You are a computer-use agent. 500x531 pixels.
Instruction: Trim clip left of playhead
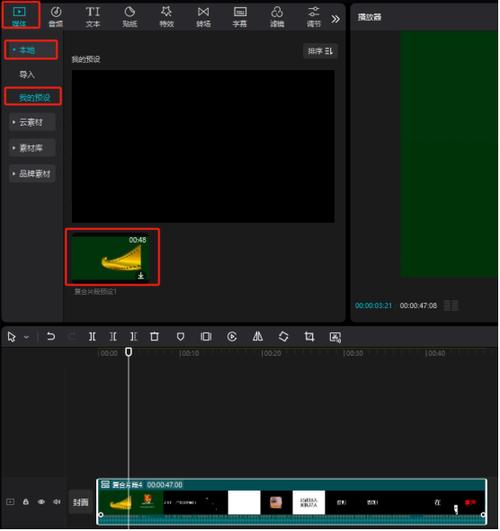113,337
